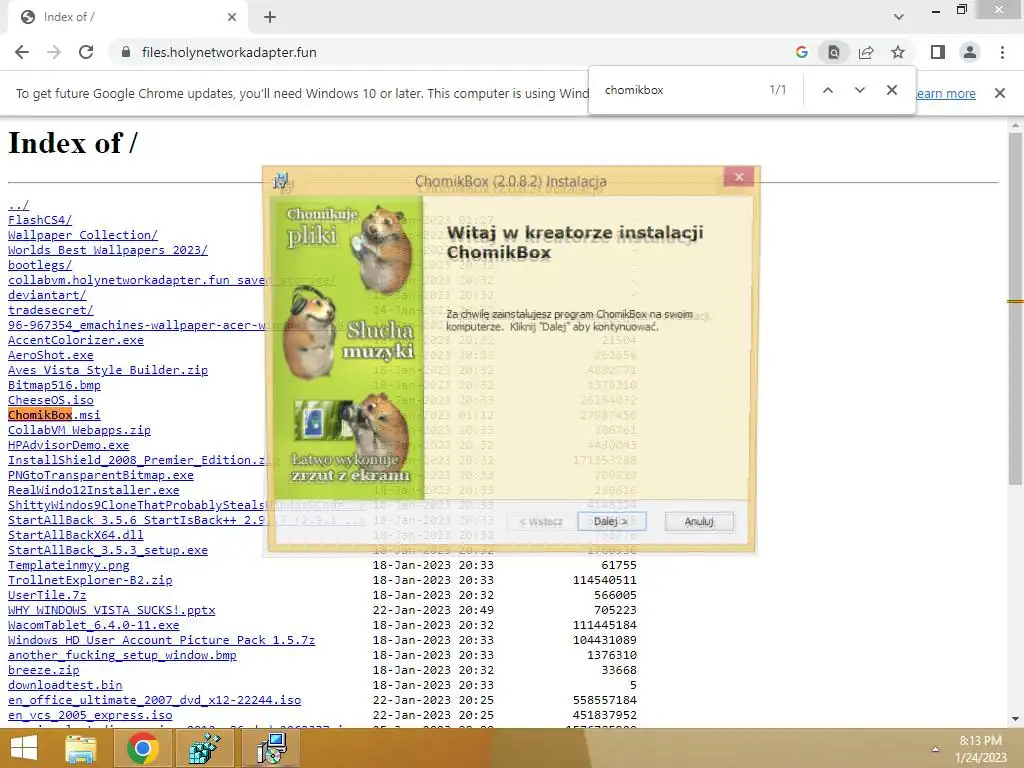Download RealWindo12Installer.exe
Screen dimensions: 1024x768
click(x=93, y=490)
